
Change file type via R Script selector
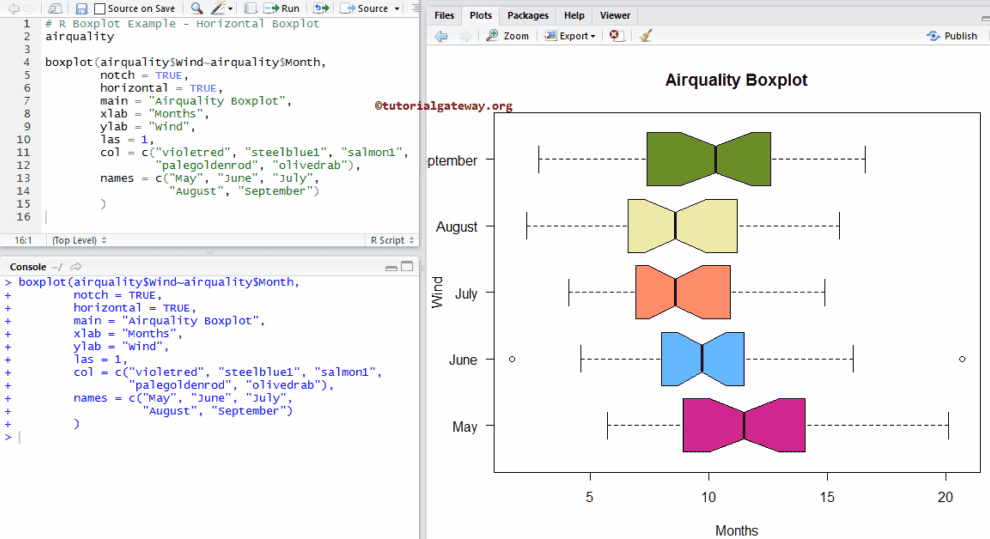(x=392, y=240)
